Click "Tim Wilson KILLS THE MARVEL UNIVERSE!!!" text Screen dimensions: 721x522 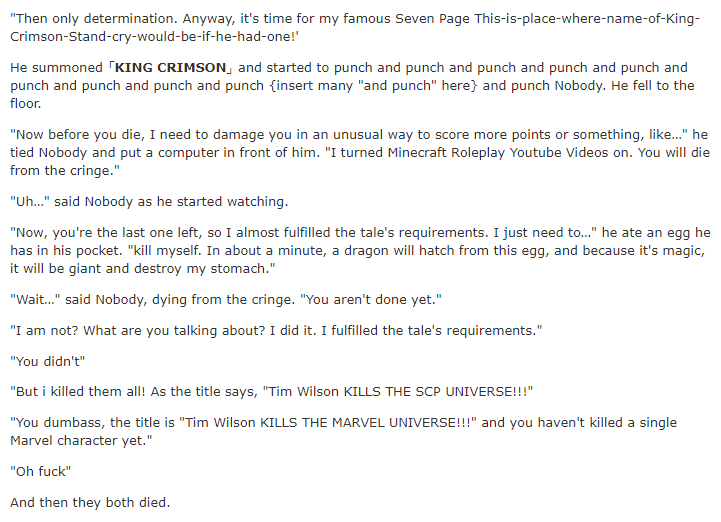click(x=327, y=423)
